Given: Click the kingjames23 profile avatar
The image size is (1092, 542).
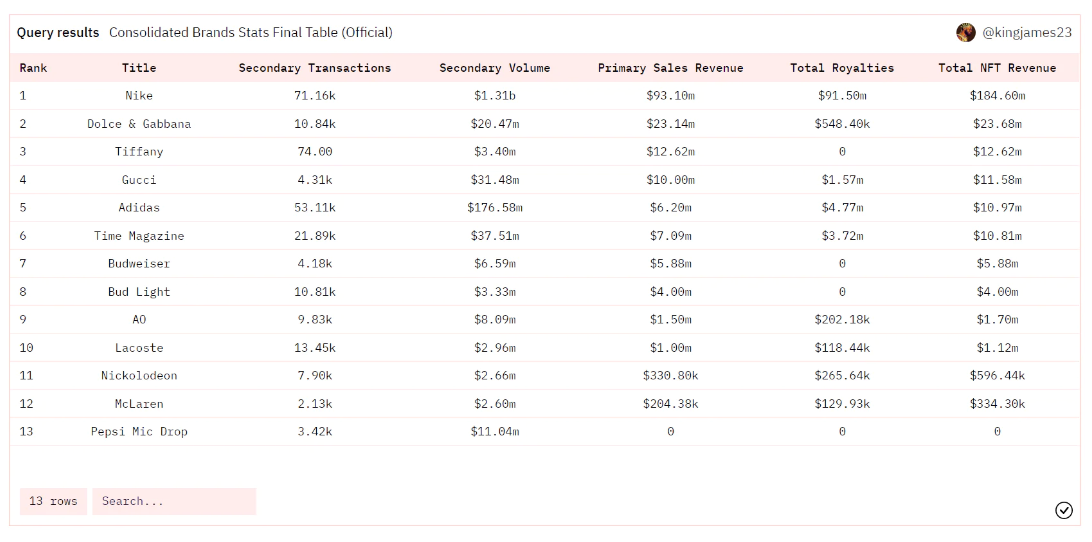Looking at the screenshot, I should 966,33.
